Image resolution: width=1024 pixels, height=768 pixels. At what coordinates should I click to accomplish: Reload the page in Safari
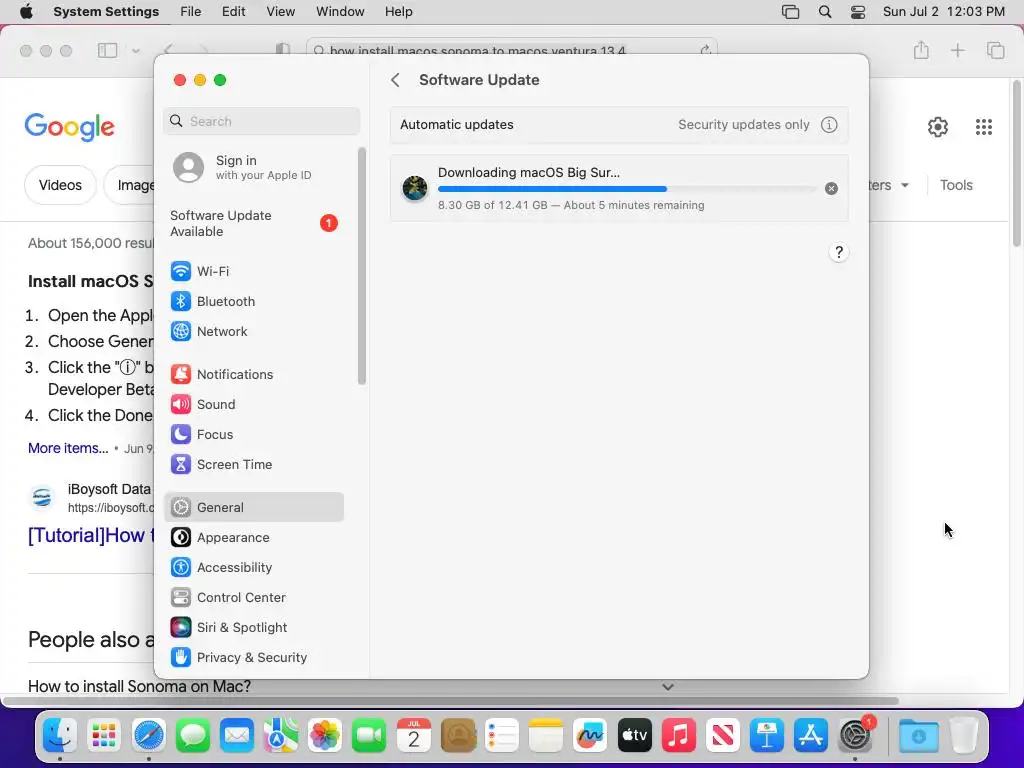click(x=705, y=50)
